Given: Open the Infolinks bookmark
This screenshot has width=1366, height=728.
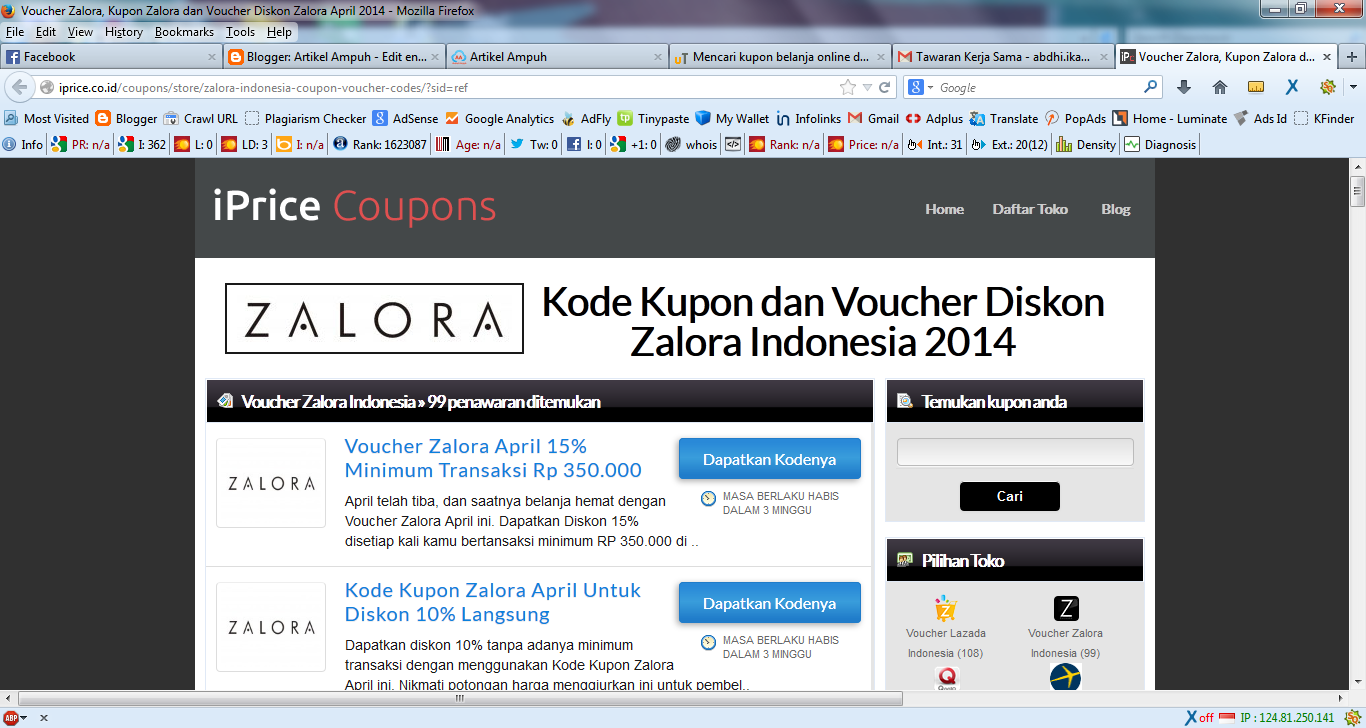Looking at the screenshot, I should coord(808,118).
